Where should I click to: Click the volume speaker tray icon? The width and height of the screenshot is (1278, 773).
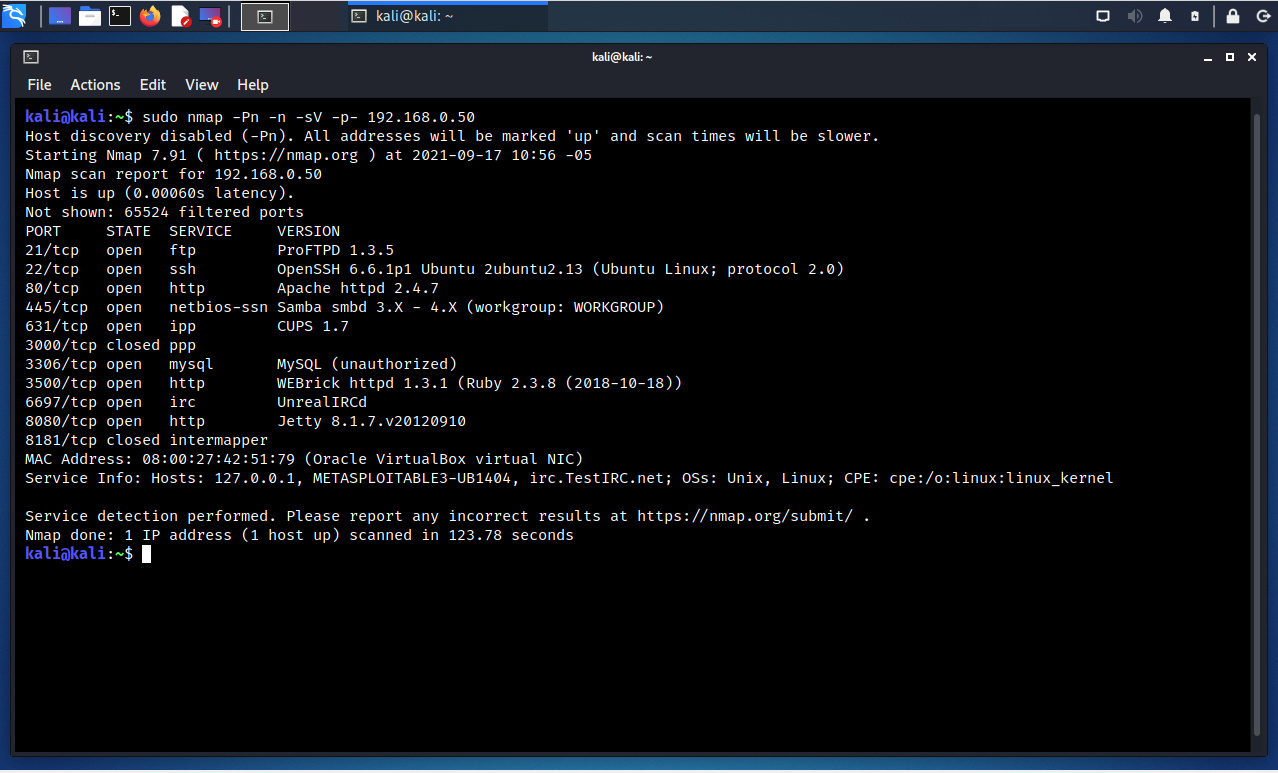[x=1134, y=16]
